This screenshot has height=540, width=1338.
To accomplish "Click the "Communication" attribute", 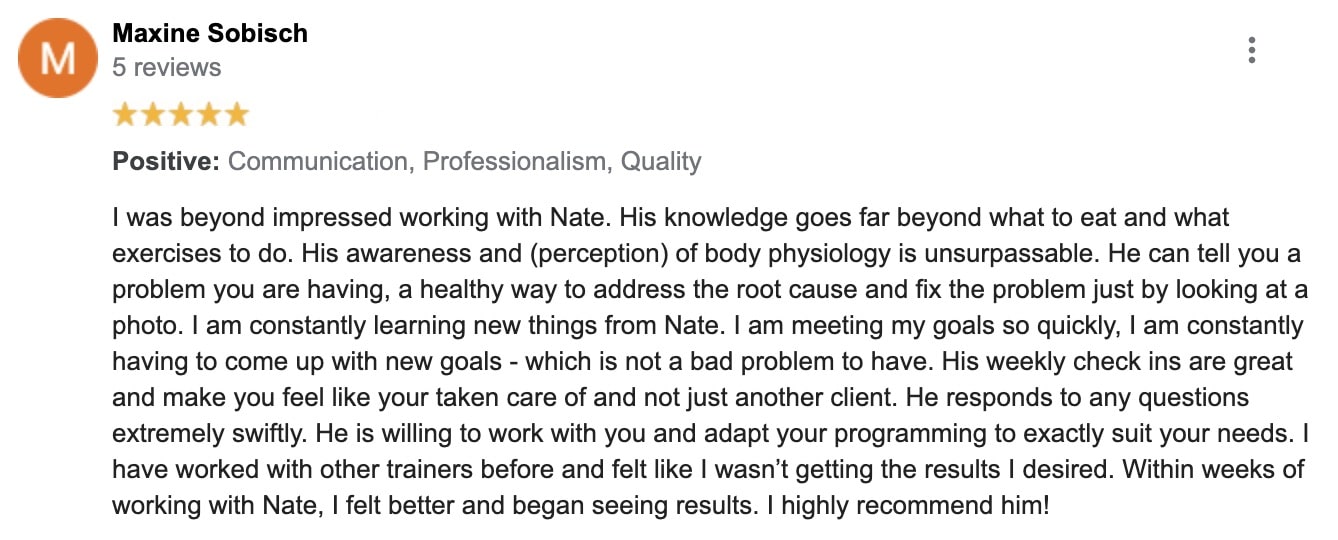I will coord(317,162).
